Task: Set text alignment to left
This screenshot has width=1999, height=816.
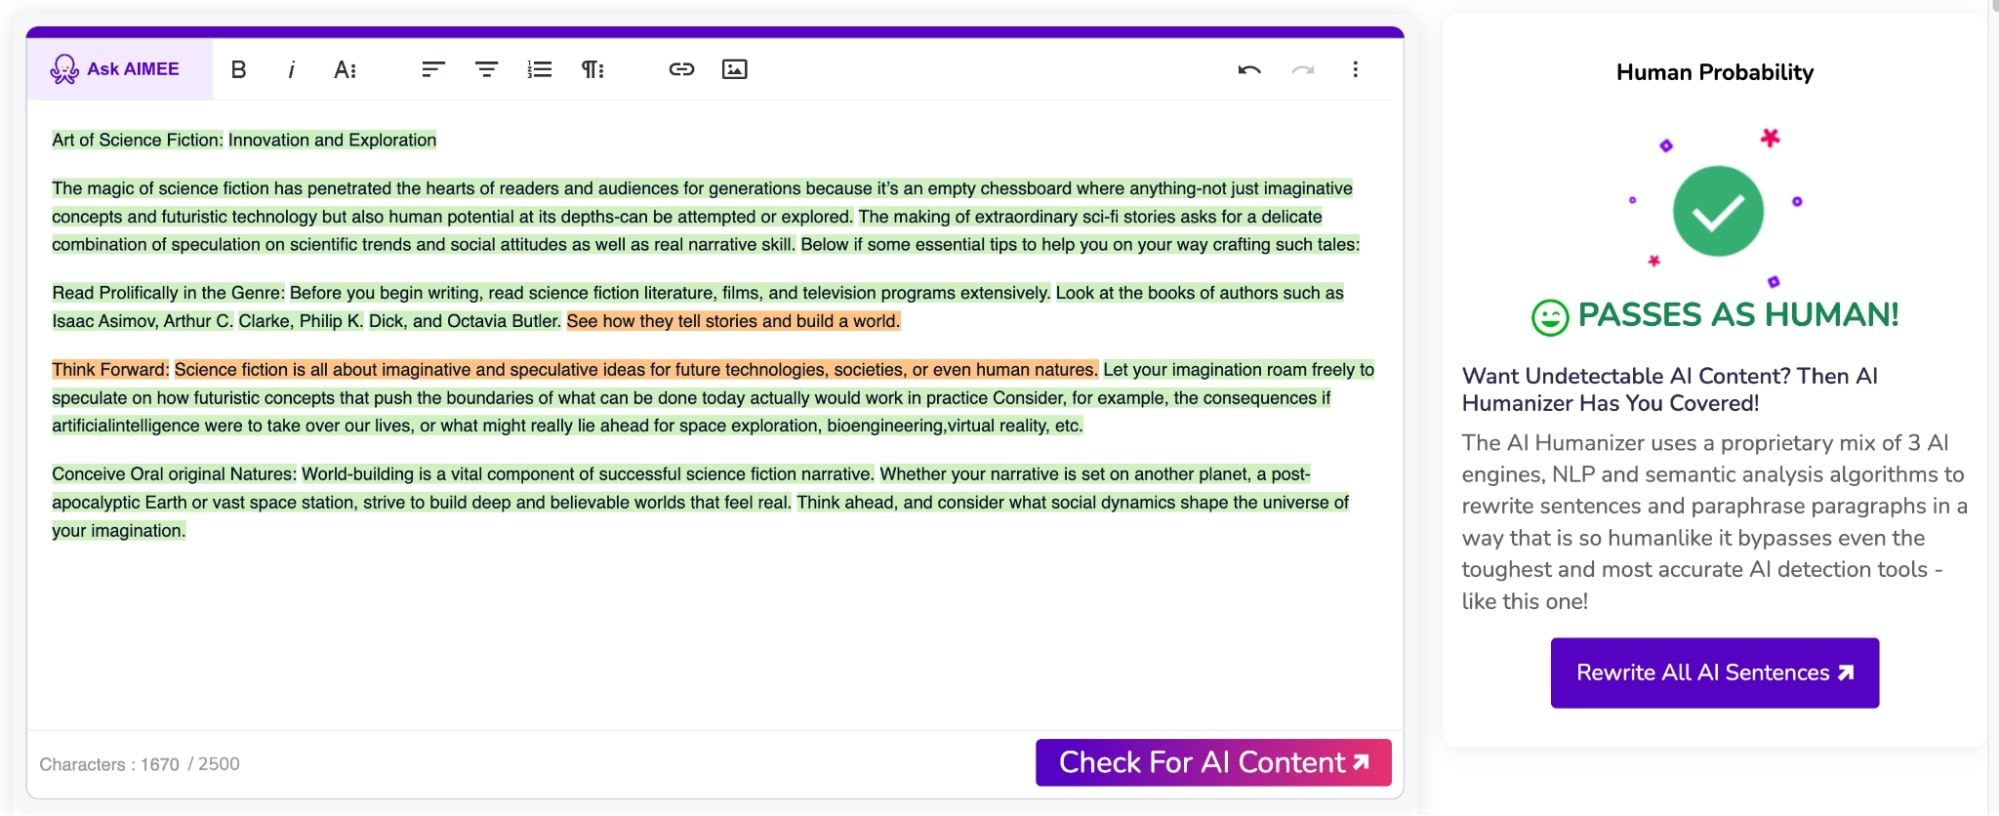Action: coord(432,69)
